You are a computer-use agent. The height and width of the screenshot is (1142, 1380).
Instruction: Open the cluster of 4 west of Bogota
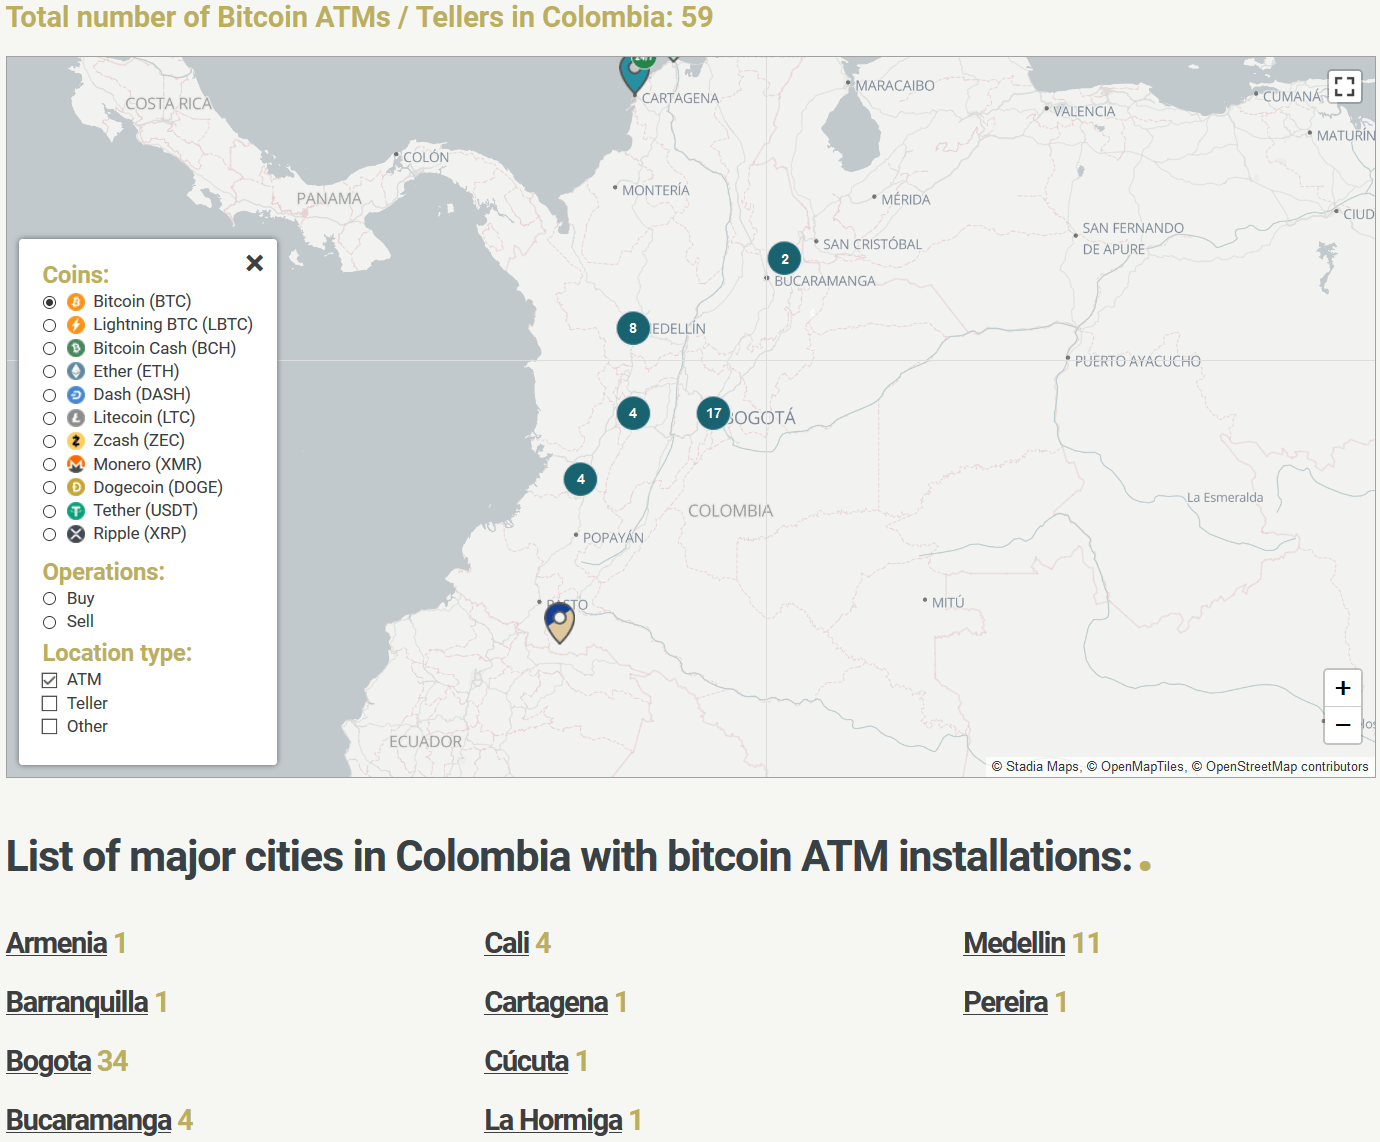click(x=633, y=413)
